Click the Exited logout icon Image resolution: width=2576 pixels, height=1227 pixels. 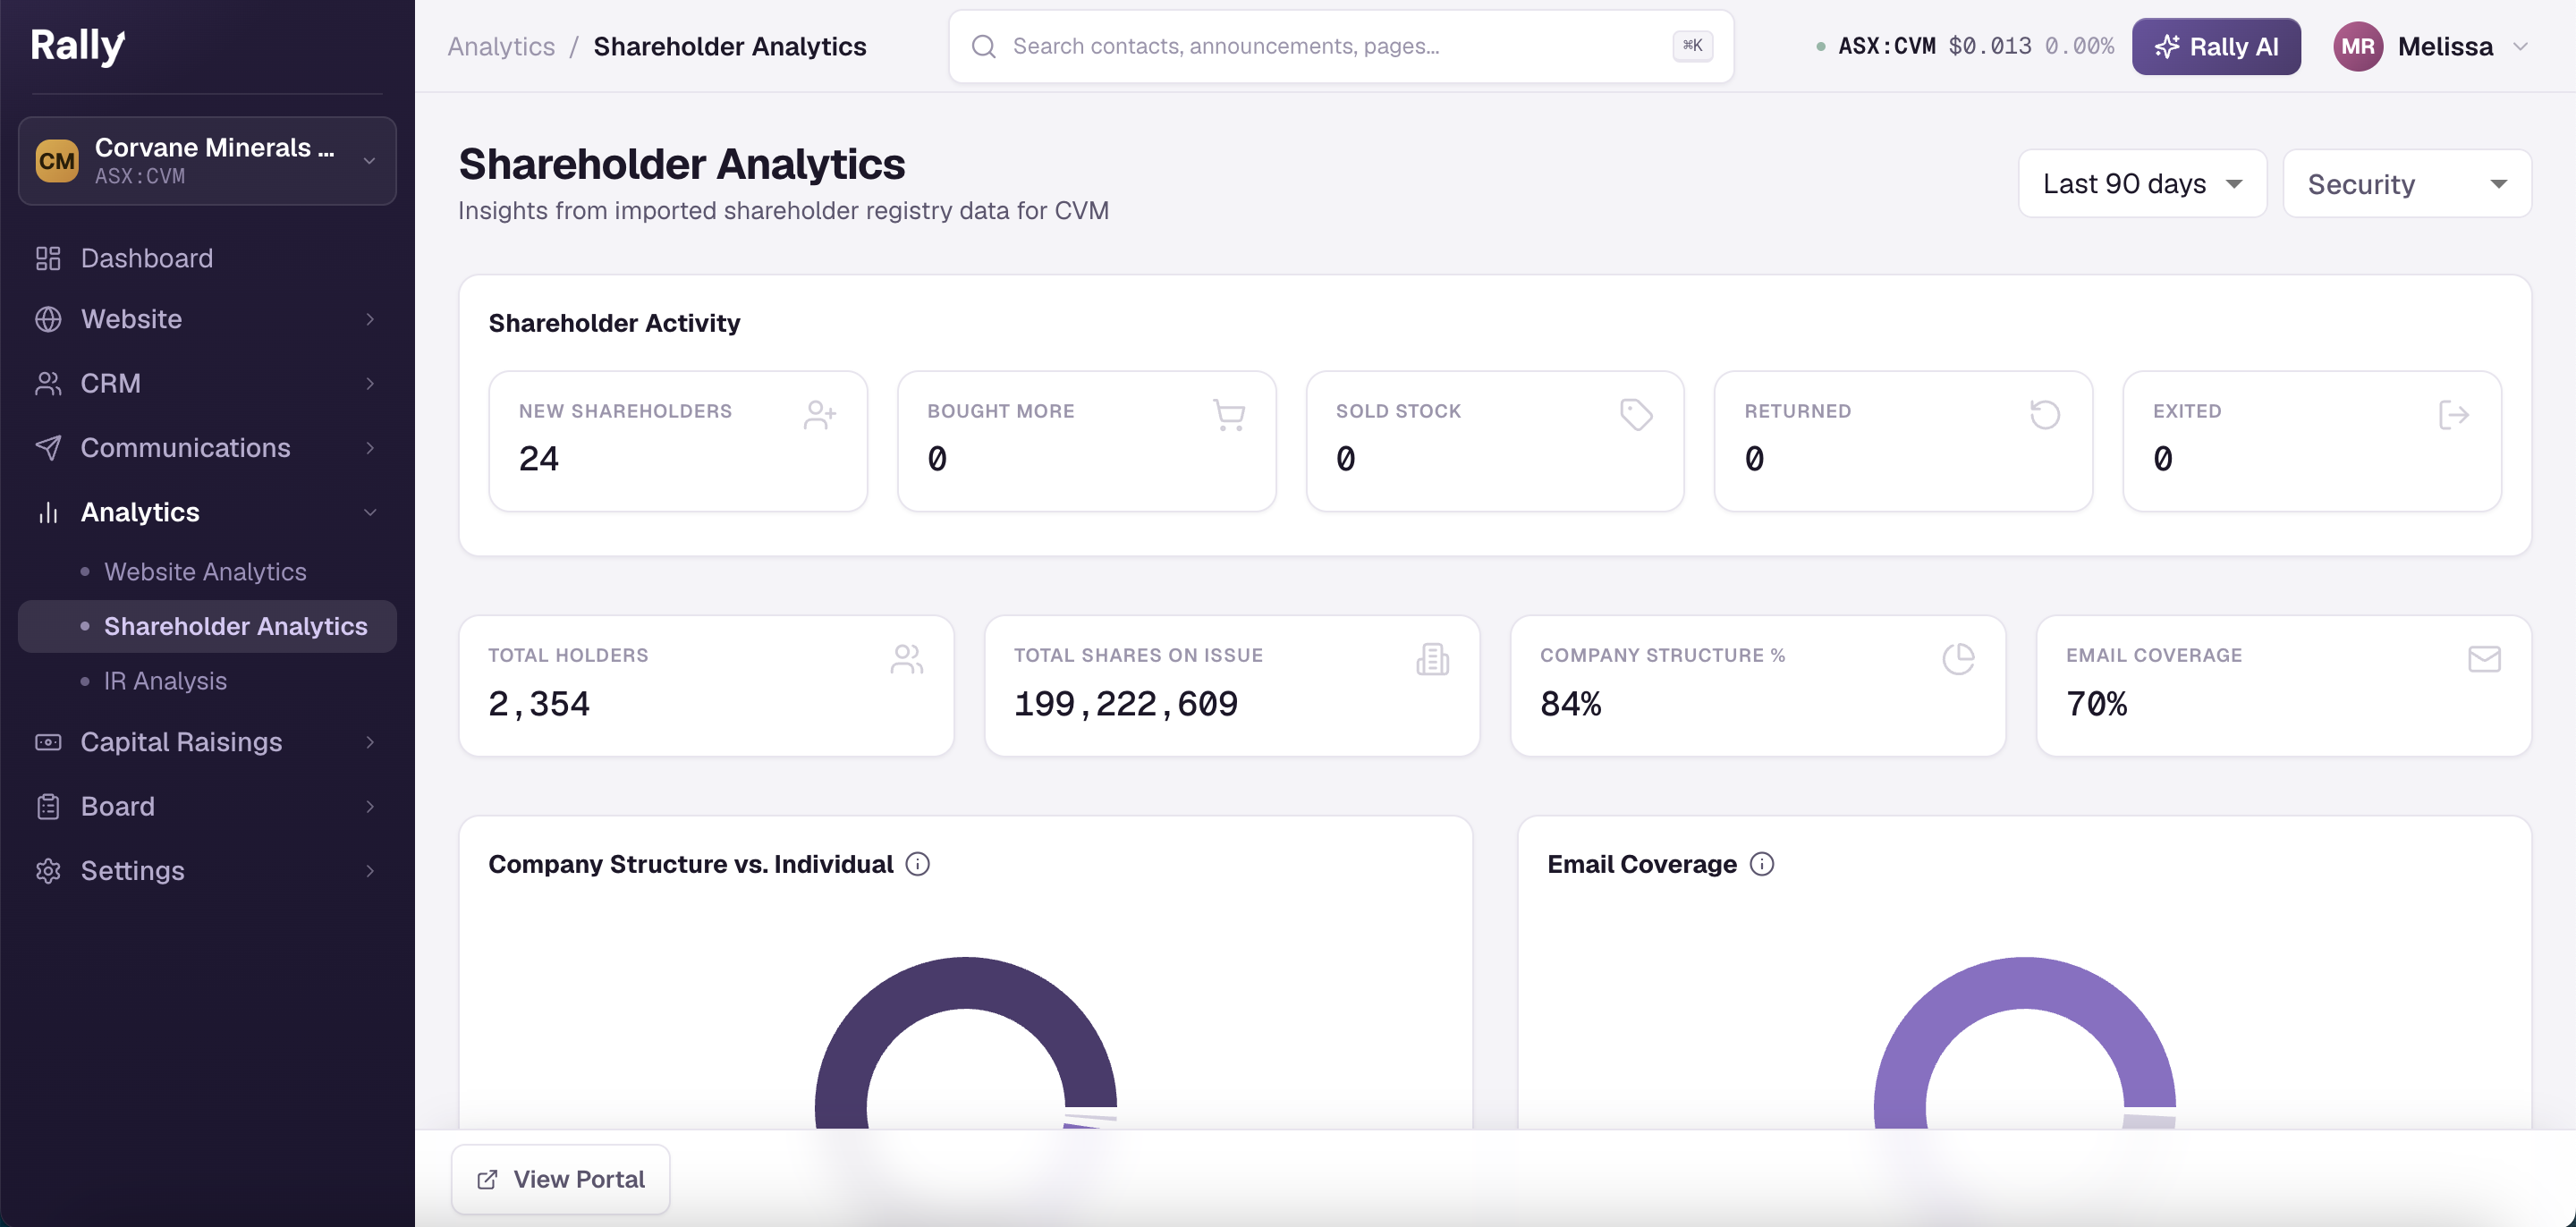point(2454,414)
